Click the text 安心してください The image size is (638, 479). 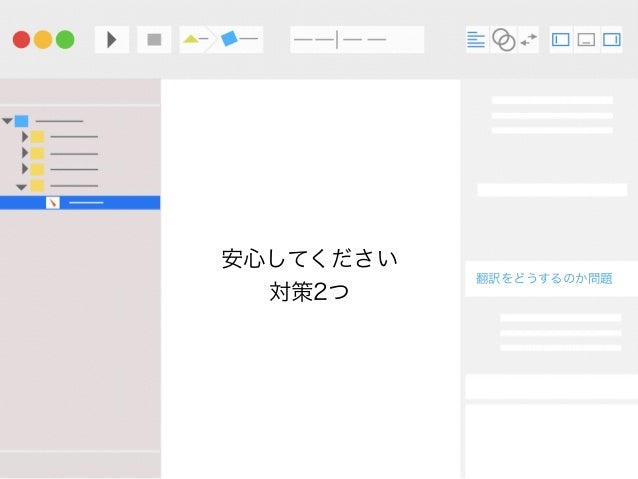click(x=309, y=259)
